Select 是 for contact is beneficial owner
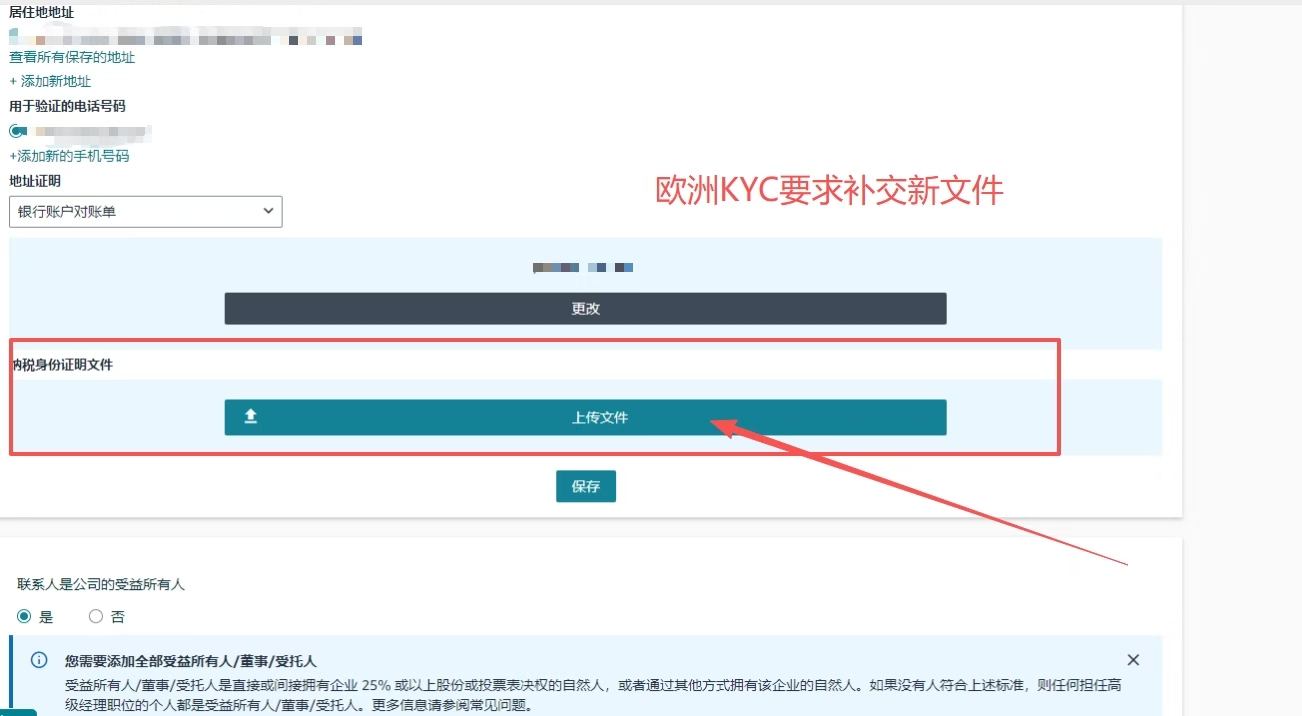This screenshot has height=716, width=1302. click(x=25, y=616)
